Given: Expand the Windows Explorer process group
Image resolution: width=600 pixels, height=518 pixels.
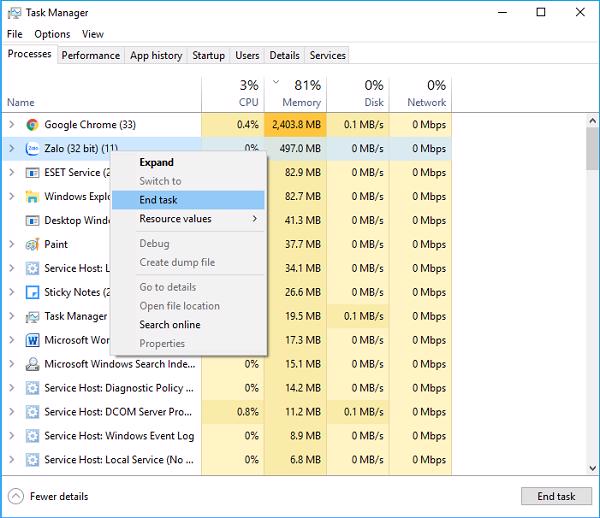Looking at the screenshot, I should [x=11, y=196].
